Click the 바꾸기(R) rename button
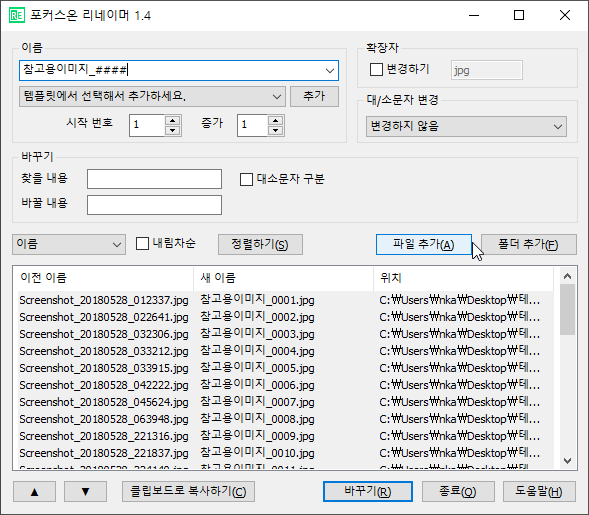This screenshot has width=589, height=515. tap(368, 492)
